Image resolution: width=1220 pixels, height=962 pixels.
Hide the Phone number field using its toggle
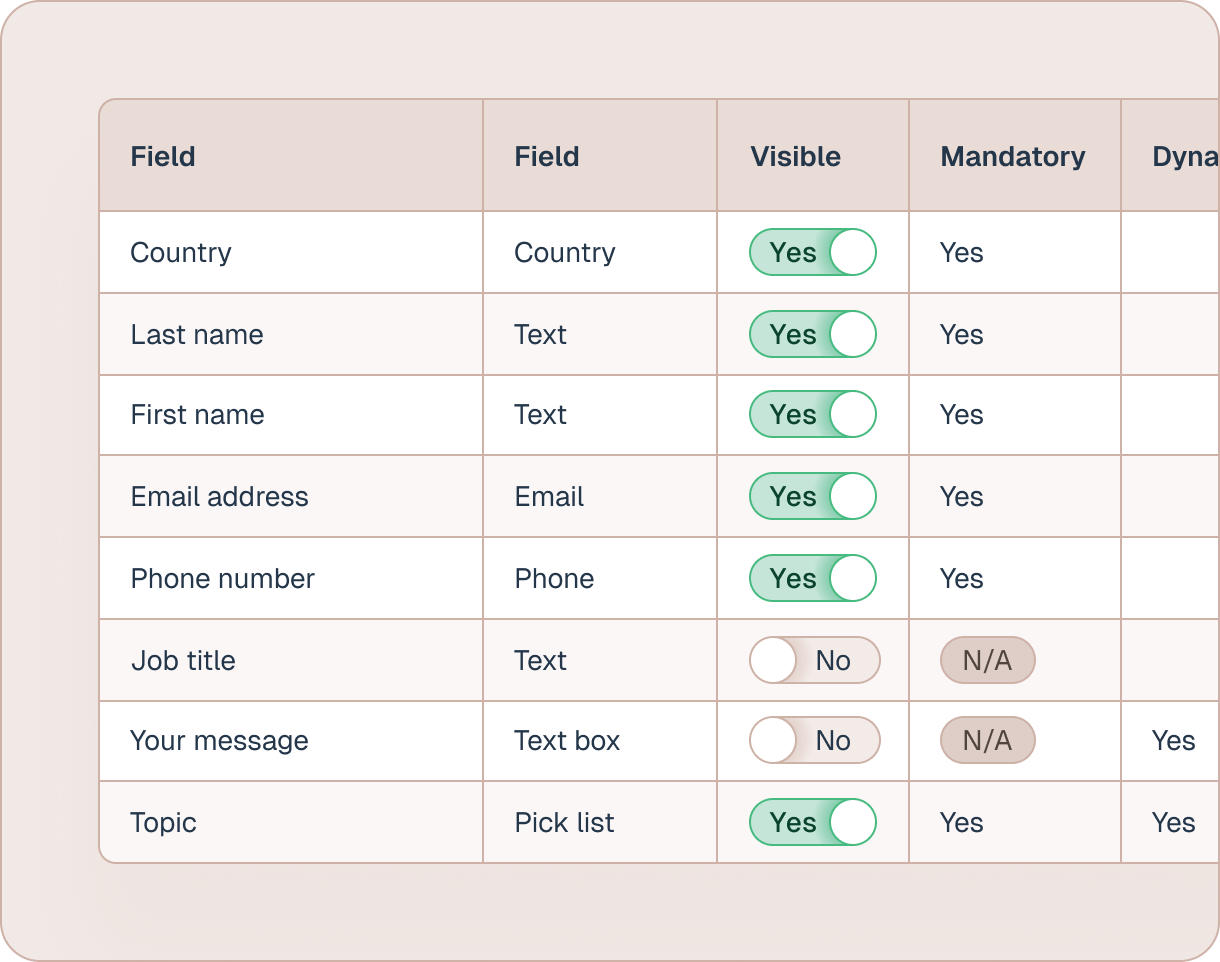[812, 578]
